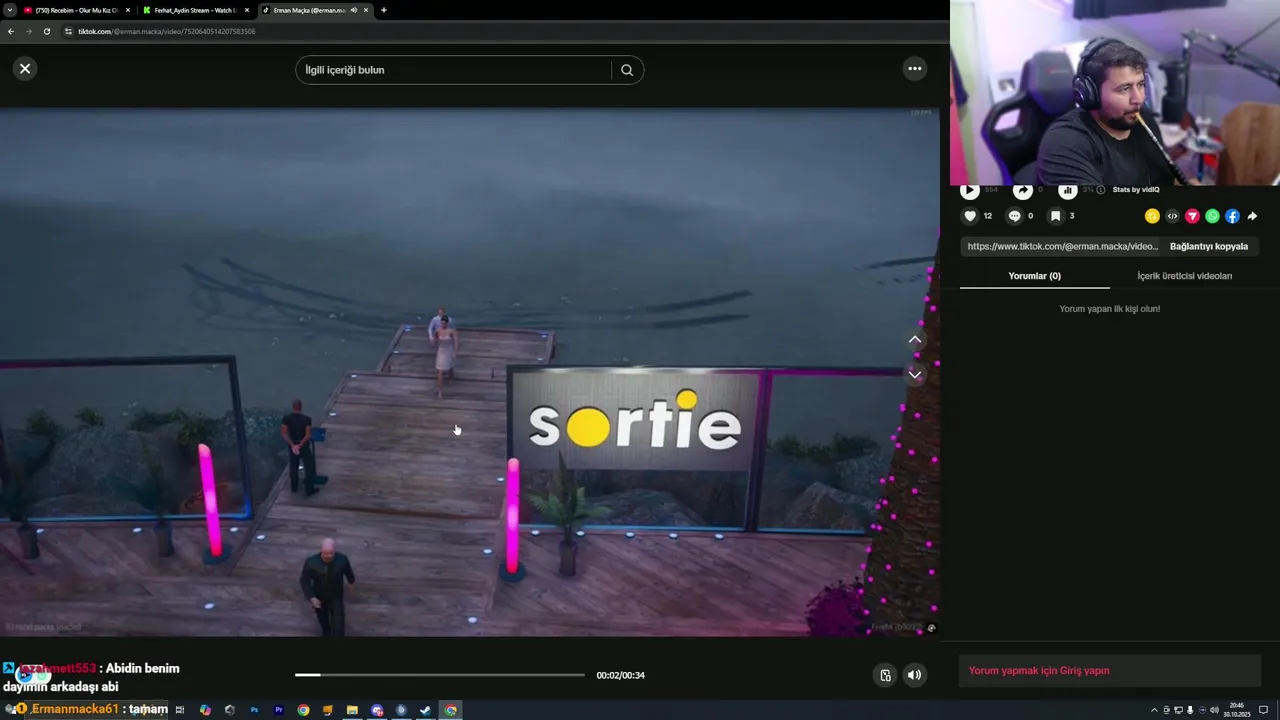Mute the video with speaker button
This screenshot has height=720, width=1280.
click(x=914, y=675)
